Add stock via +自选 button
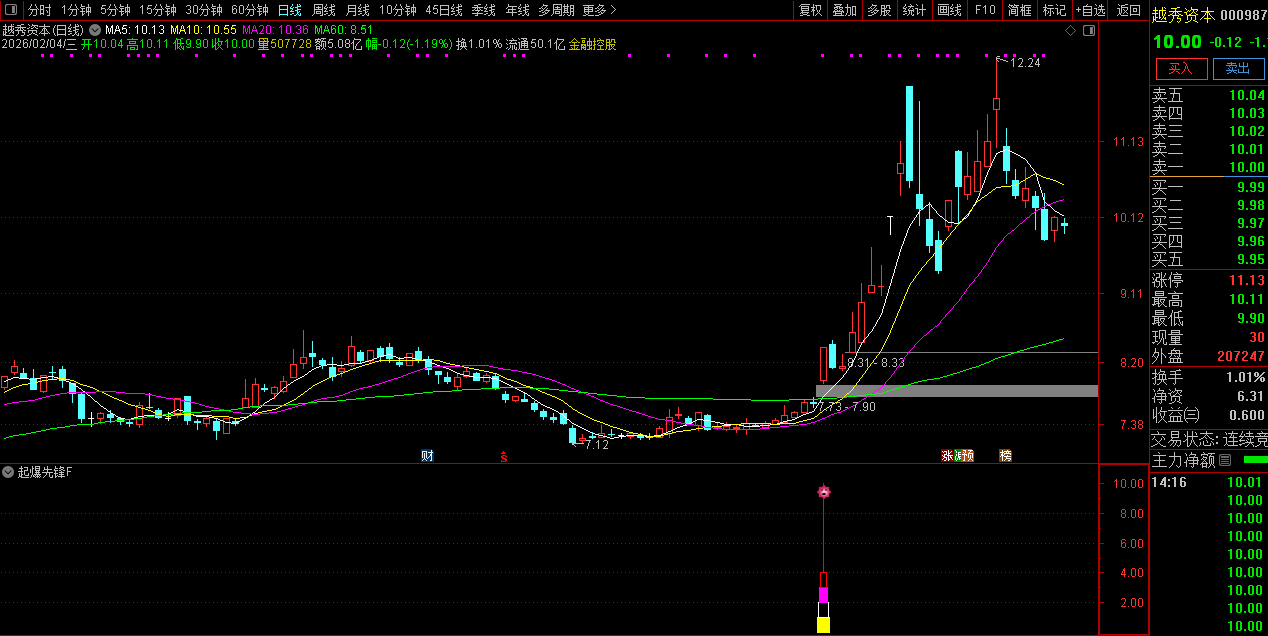1268x636 pixels. coord(1090,10)
